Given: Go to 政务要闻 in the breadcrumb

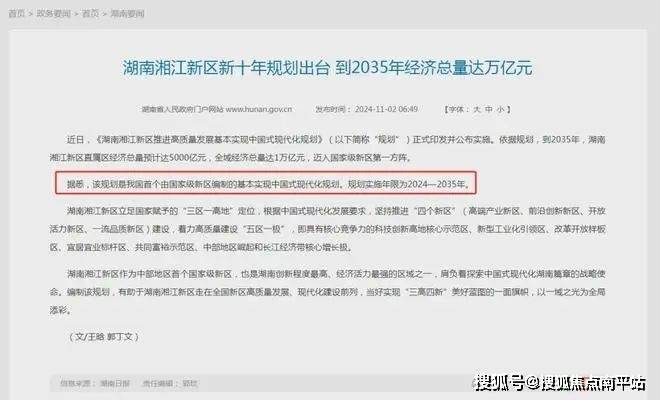Looking at the screenshot, I should click(53, 13).
